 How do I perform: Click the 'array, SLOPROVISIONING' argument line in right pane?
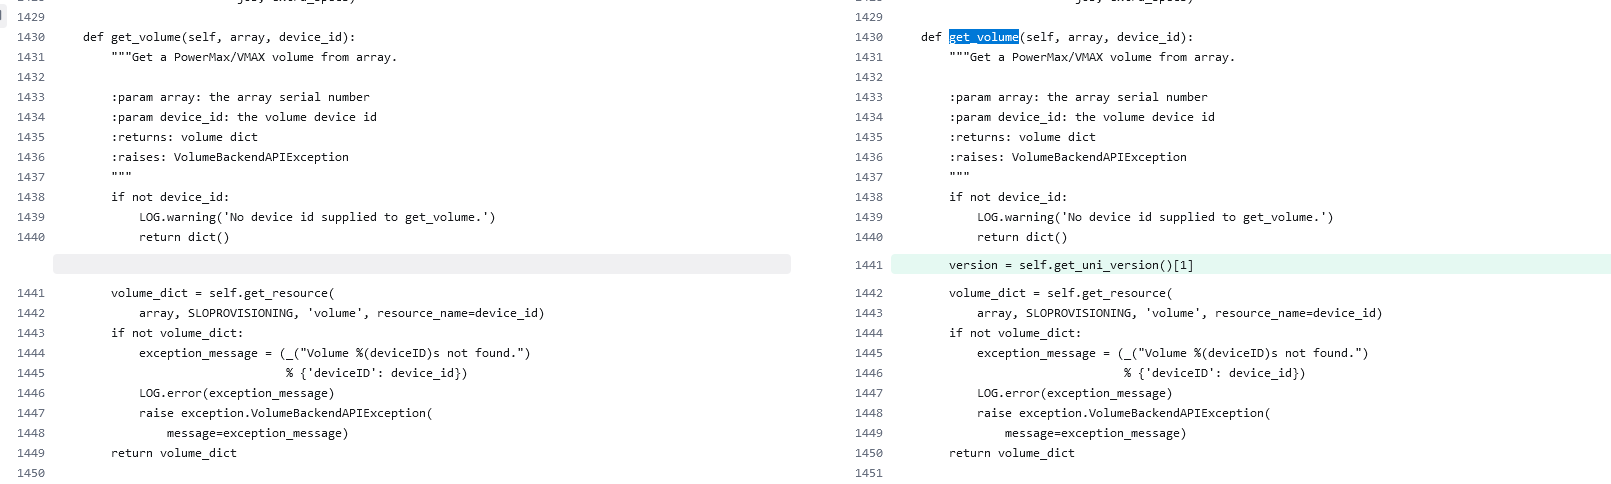[1180, 313]
